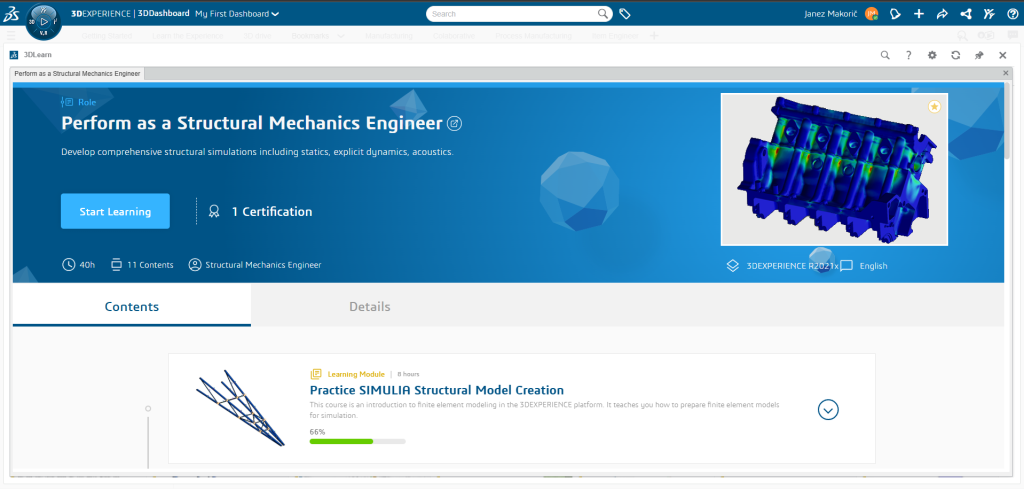Click the Learning Module label icon

click(315, 374)
